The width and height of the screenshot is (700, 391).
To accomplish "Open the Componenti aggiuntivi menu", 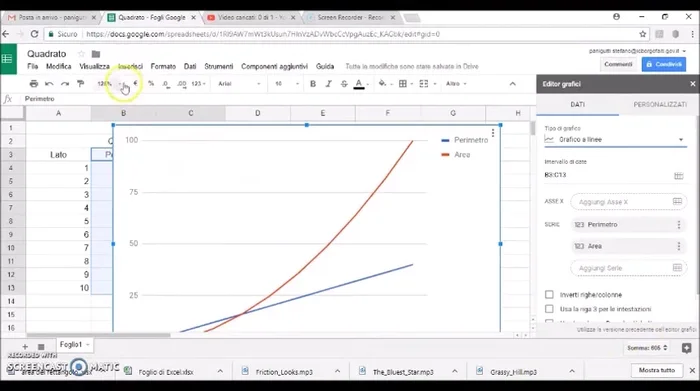I will 274,67.
